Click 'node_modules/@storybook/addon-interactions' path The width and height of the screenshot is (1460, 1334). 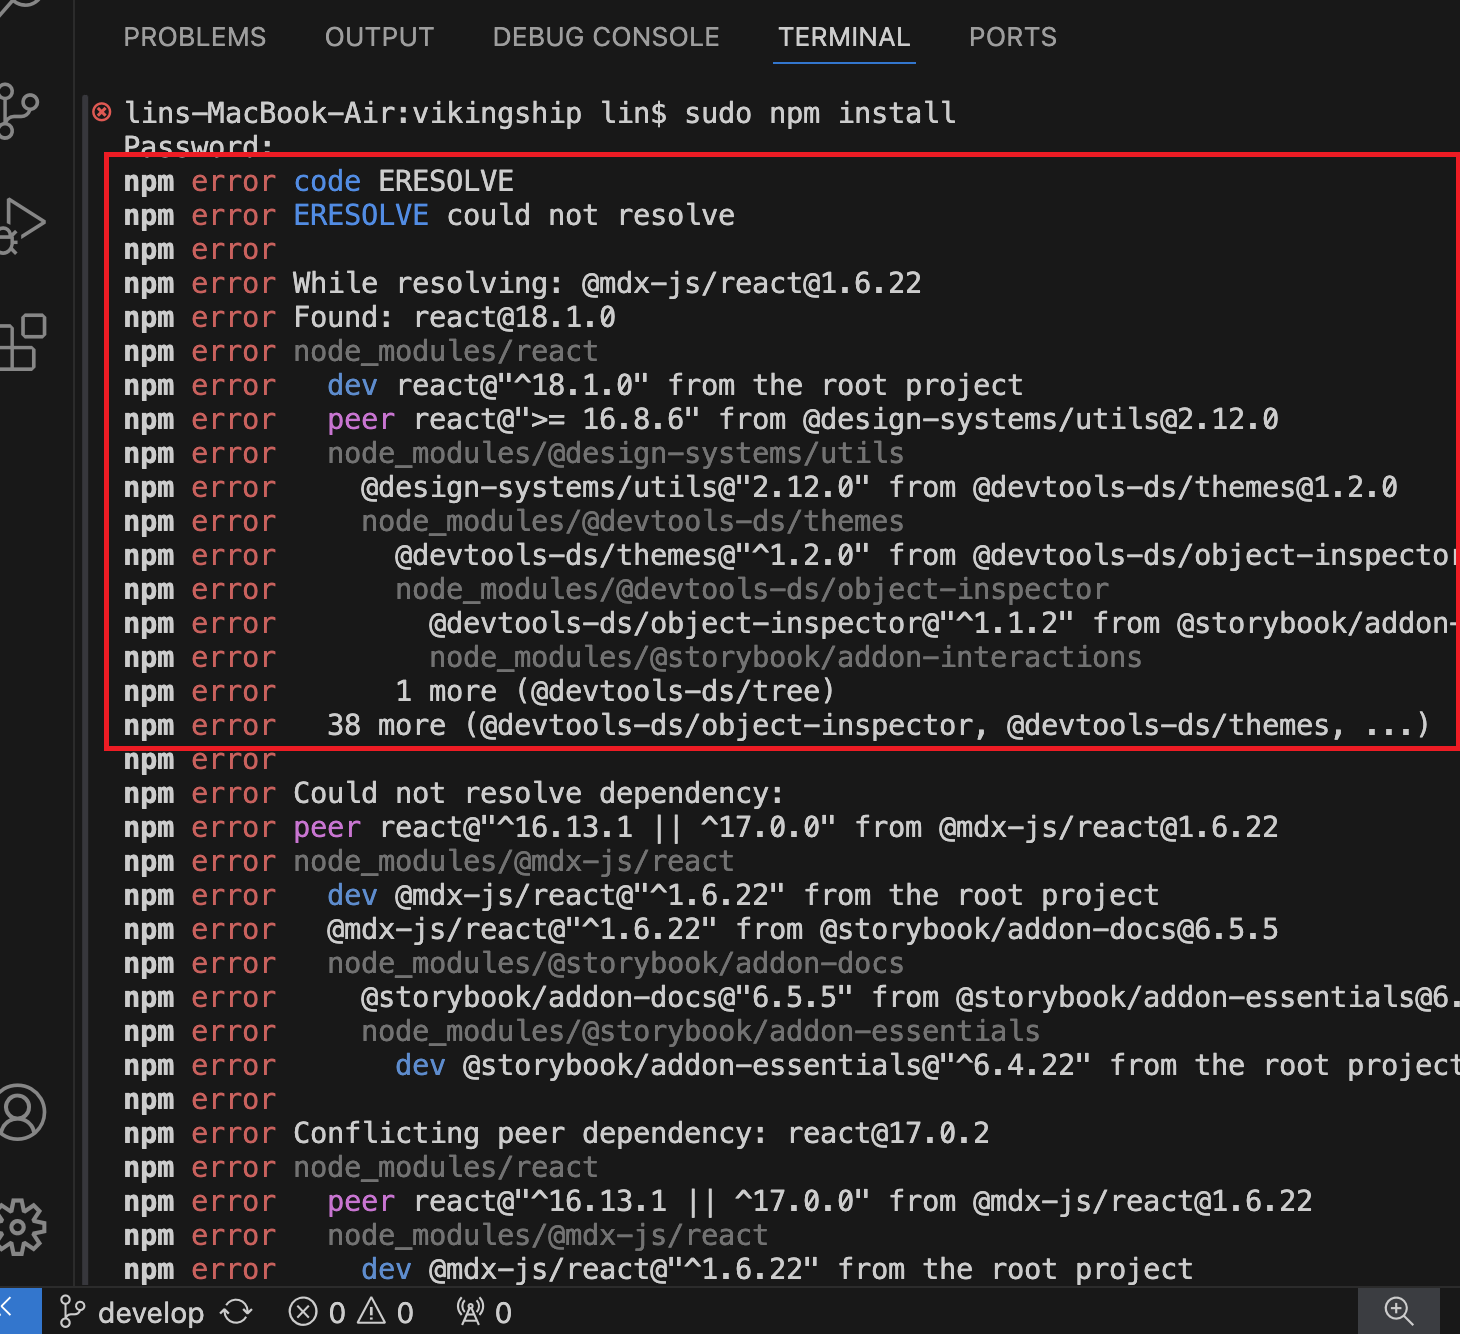[x=785, y=657]
